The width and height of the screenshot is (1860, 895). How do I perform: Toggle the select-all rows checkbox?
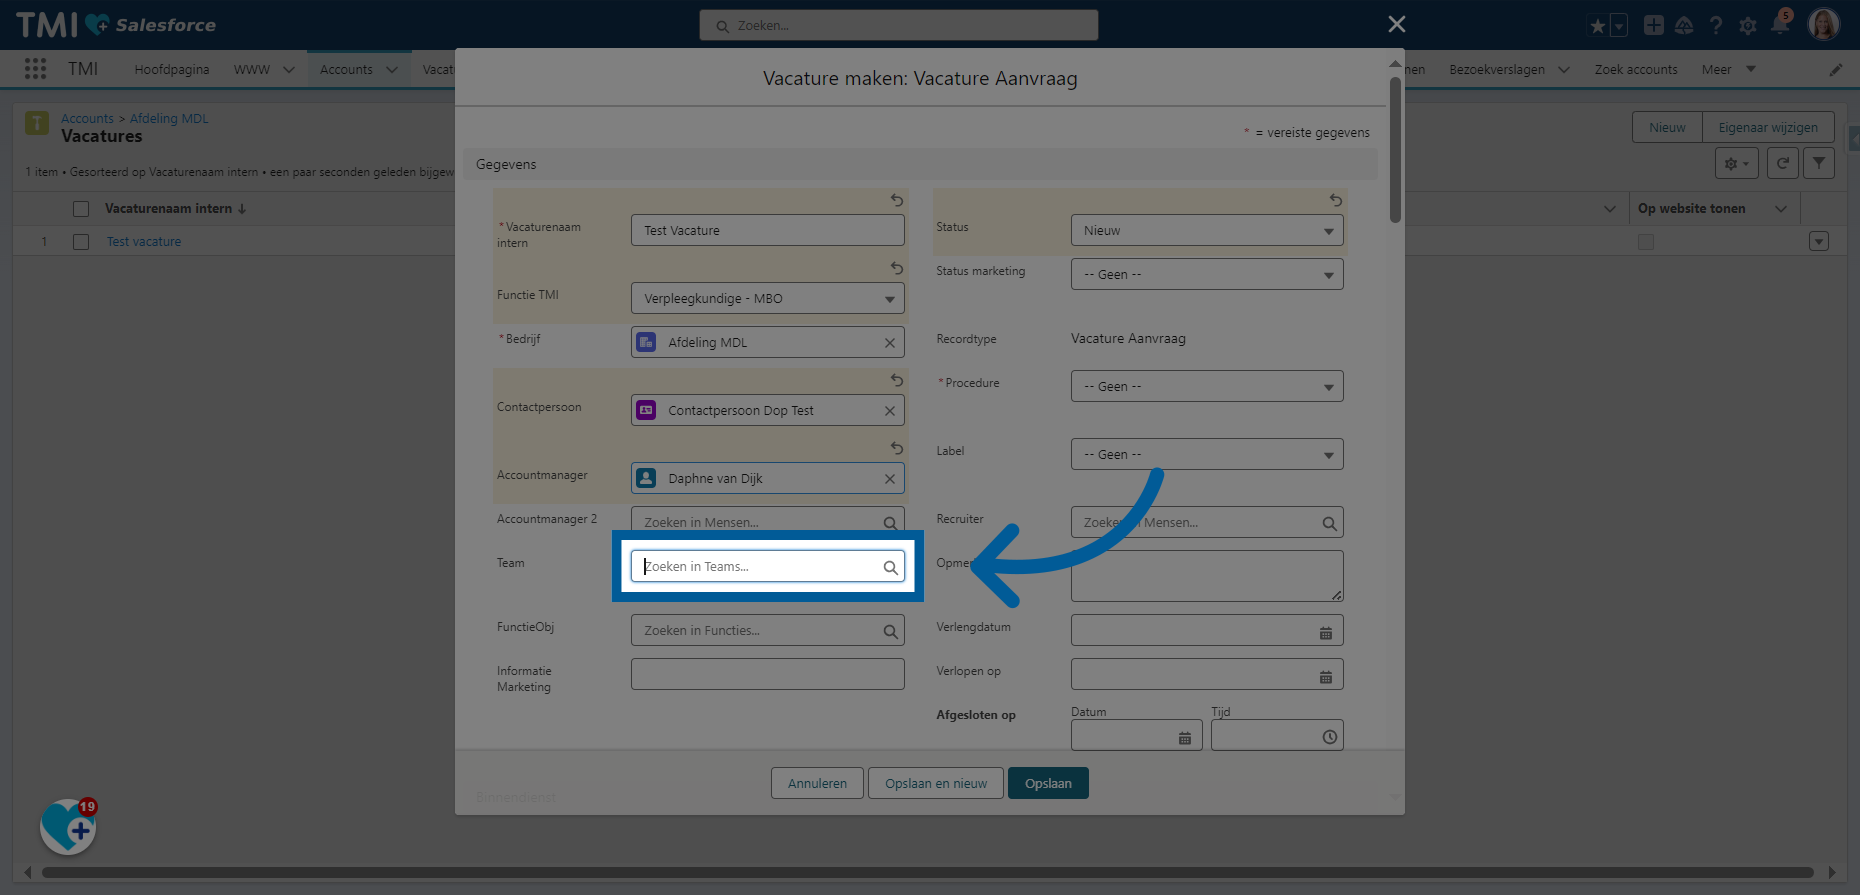81,209
